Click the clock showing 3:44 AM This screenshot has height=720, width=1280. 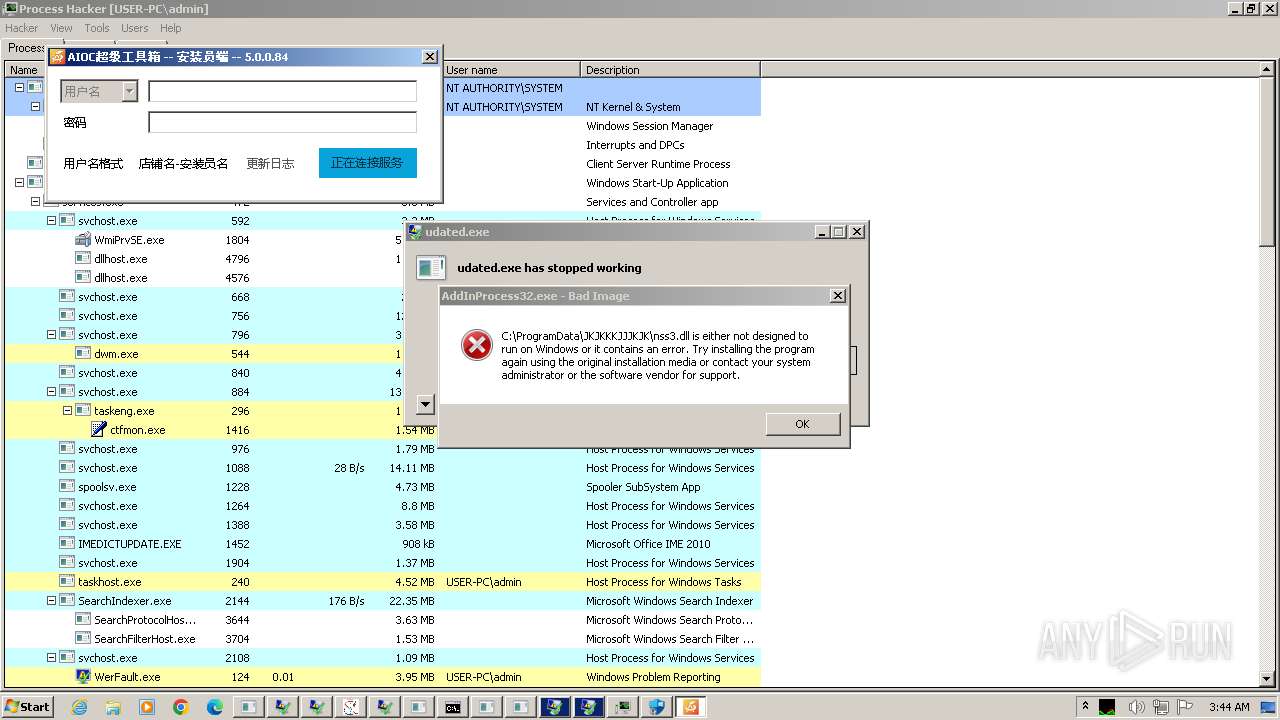1229,707
